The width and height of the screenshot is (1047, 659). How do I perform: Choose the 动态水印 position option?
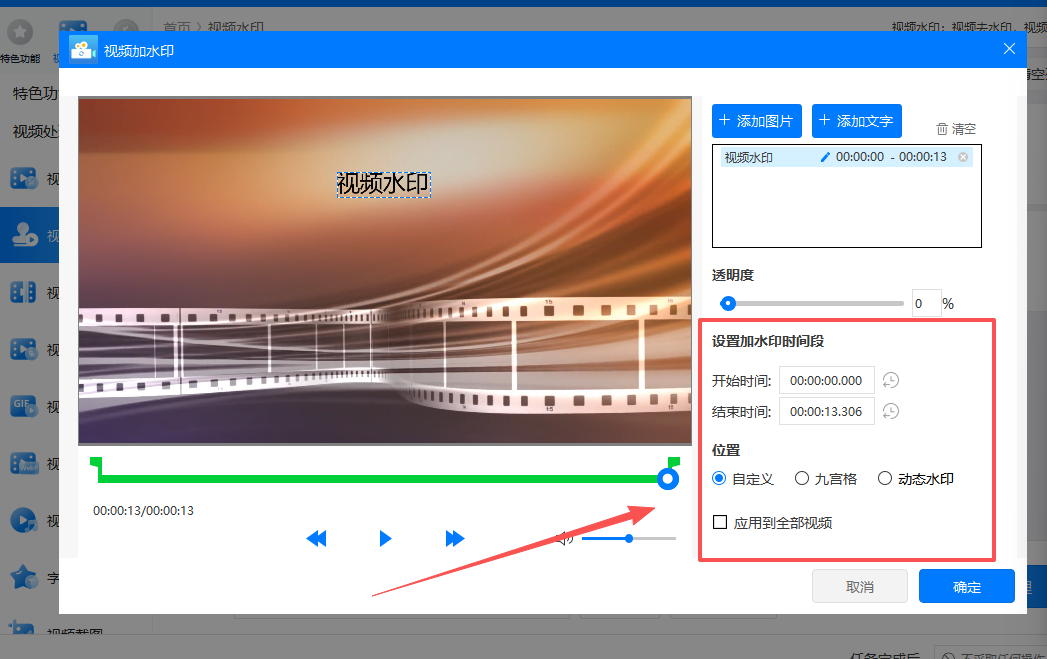click(x=883, y=478)
